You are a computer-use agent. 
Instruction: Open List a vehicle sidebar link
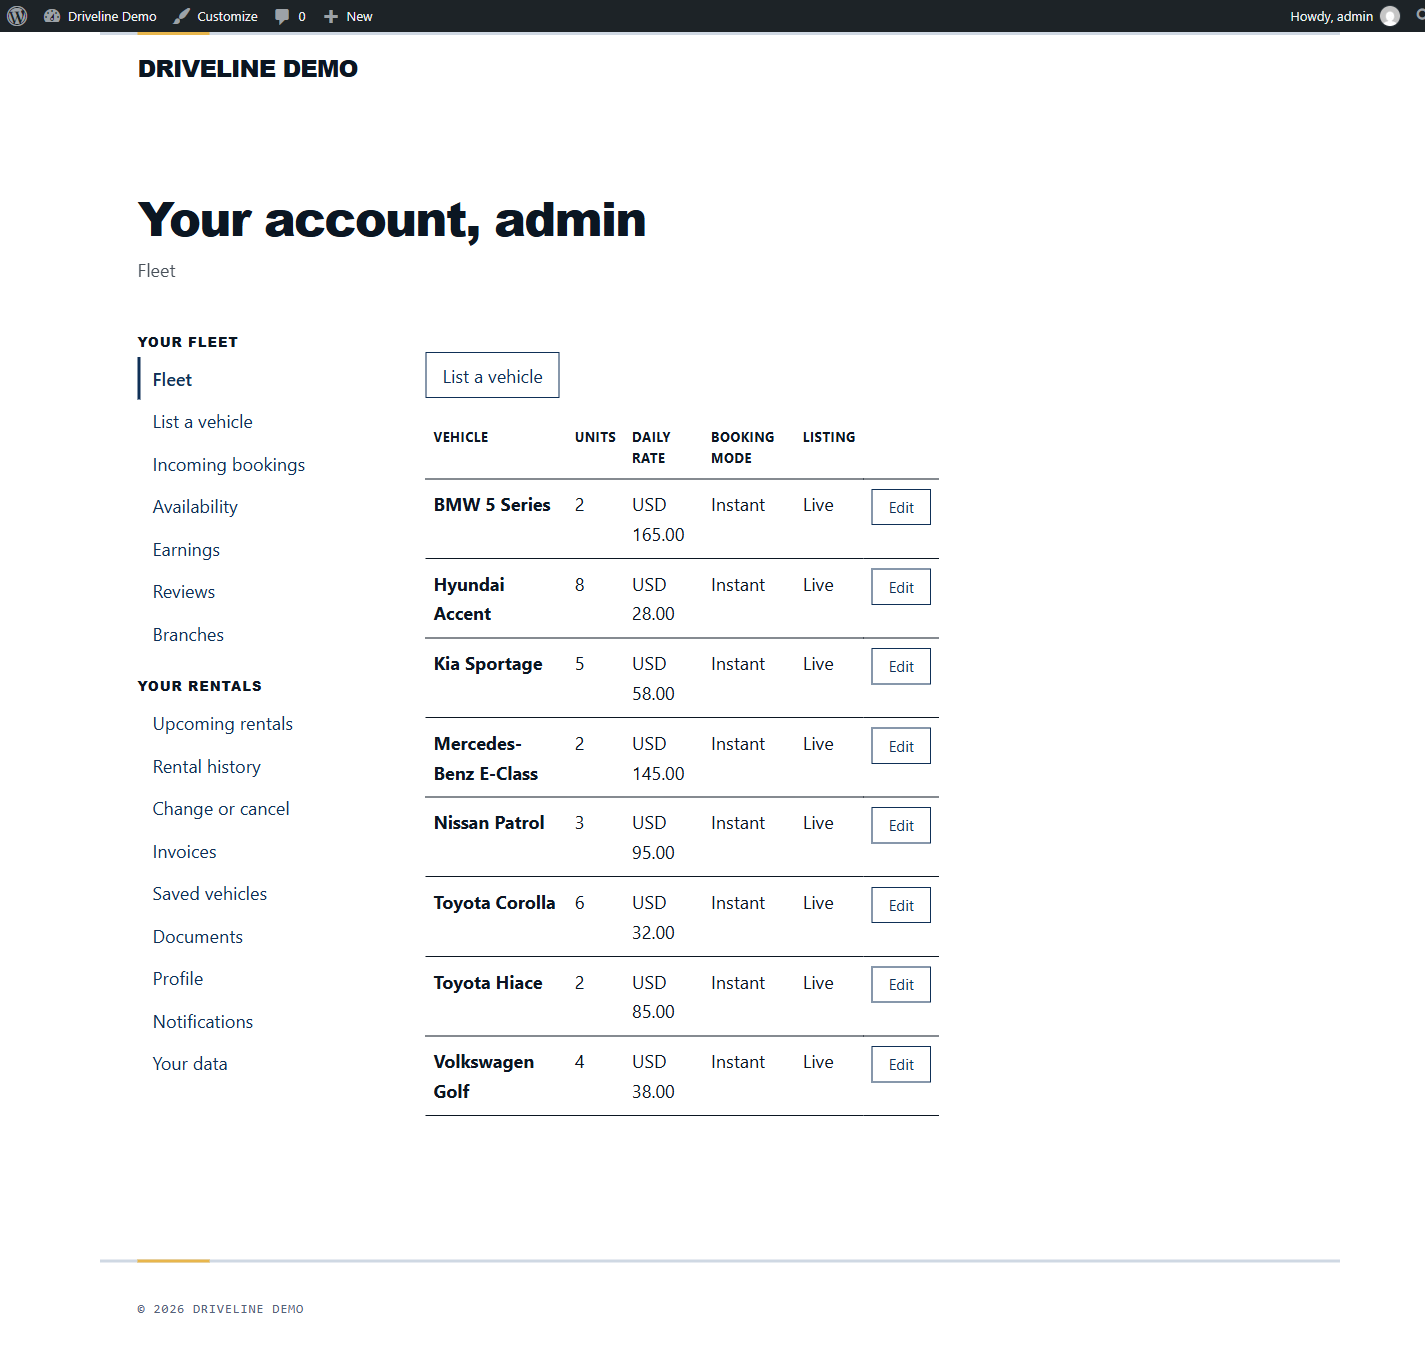click(203, 422)
